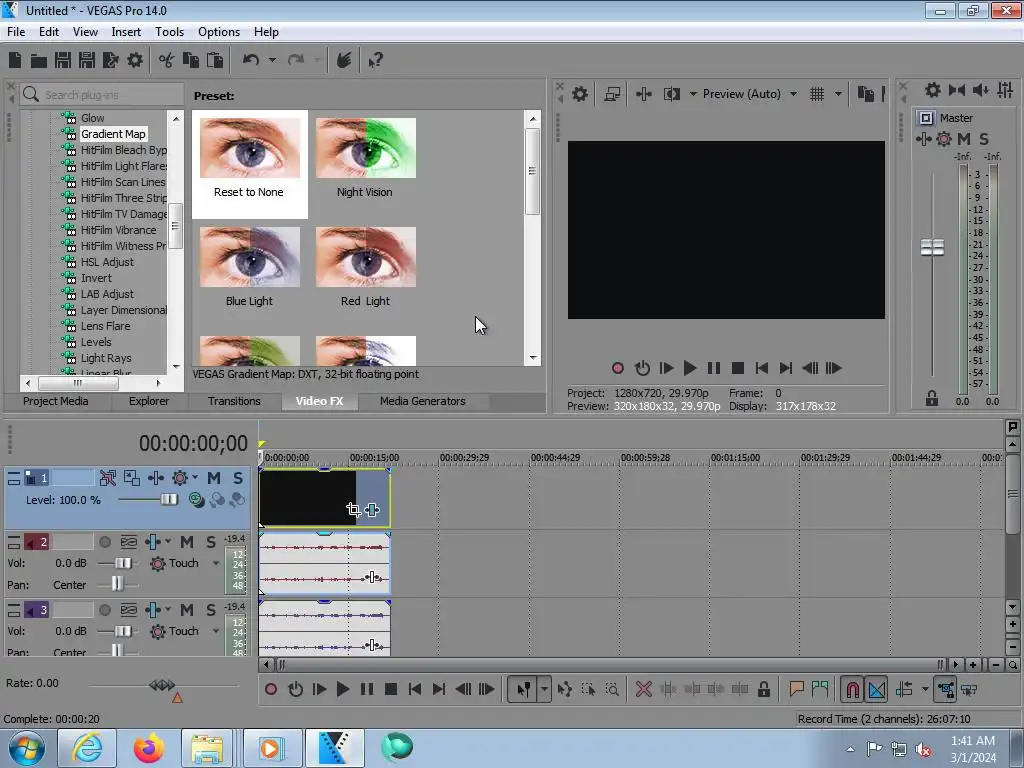The width and height of the screenshot is (1024, 768).
Task: Open split screen view dropdown arrow
Action: (692, 94)
